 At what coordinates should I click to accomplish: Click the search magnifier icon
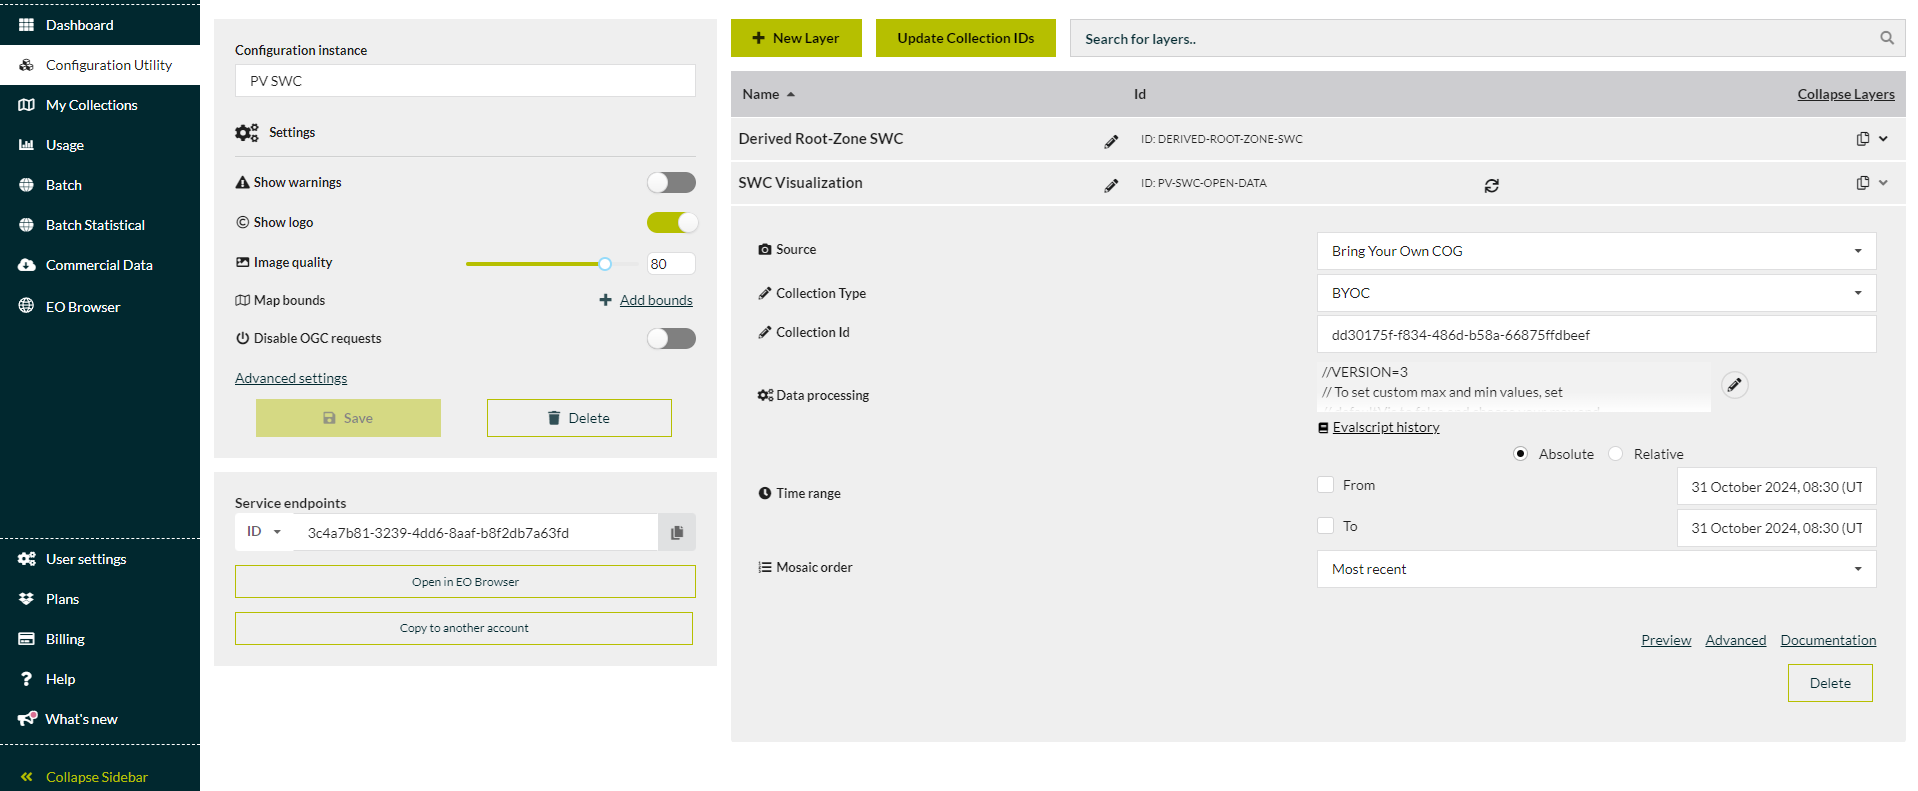1886,38
